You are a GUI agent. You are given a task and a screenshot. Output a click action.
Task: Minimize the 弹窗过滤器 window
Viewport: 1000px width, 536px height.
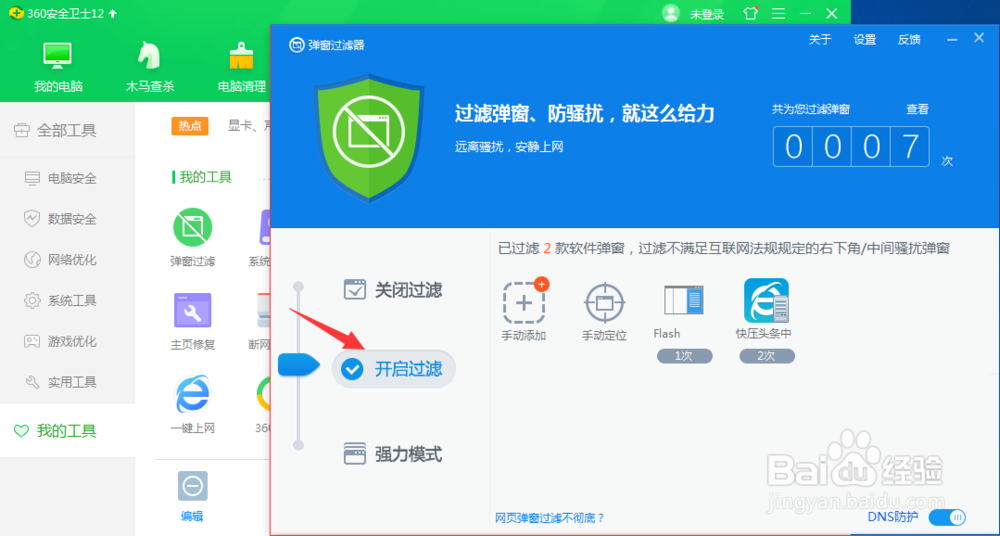952,40
